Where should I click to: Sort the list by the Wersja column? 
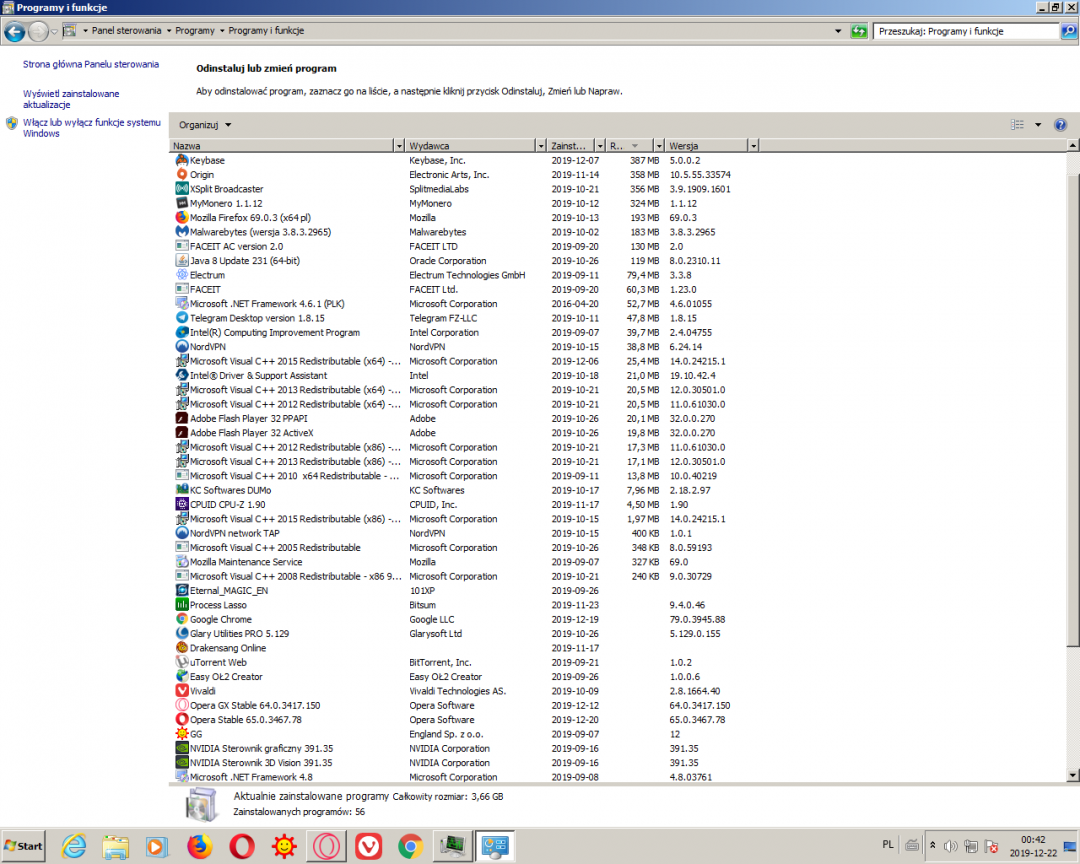(705, 146)
